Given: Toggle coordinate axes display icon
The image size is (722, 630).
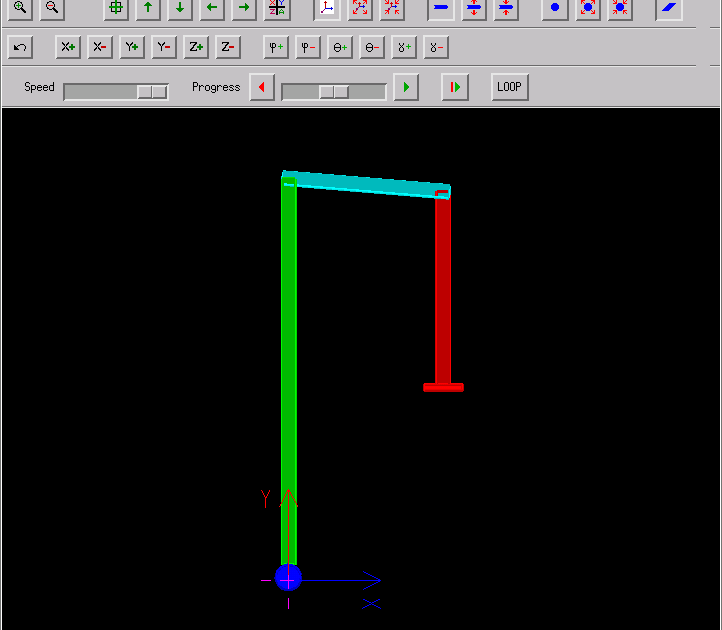Looking at the screenshot, I should click(x=327, y=7).
